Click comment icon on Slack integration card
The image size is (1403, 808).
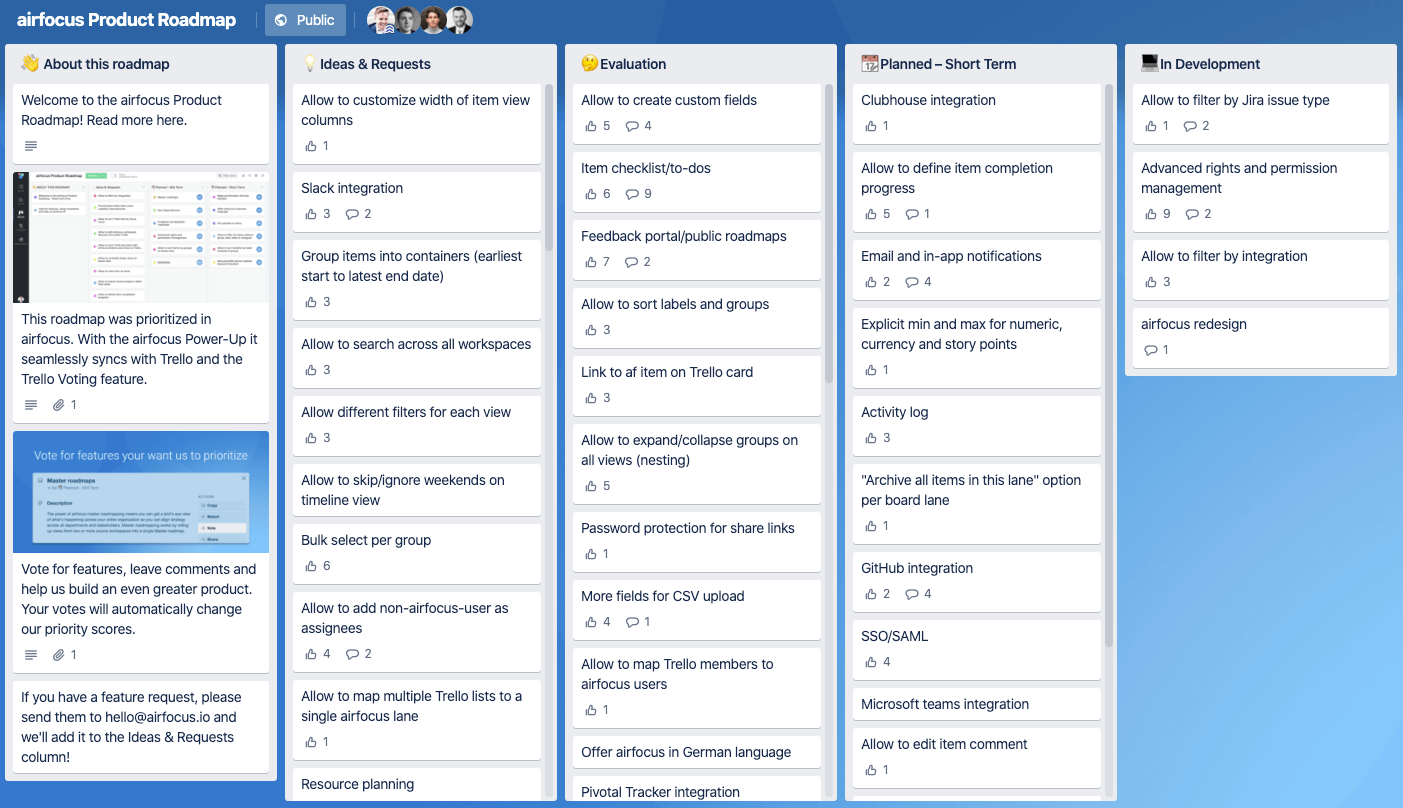351,214
